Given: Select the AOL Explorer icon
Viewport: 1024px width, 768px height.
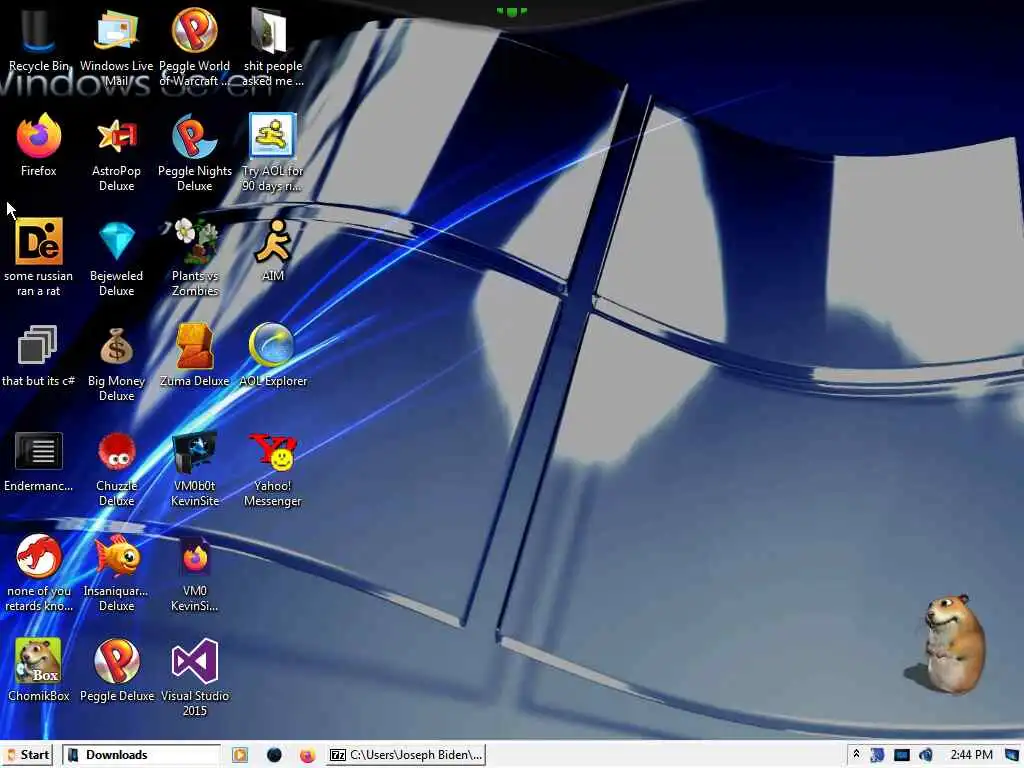Looking at the screenshot, I should click(272, 355).
